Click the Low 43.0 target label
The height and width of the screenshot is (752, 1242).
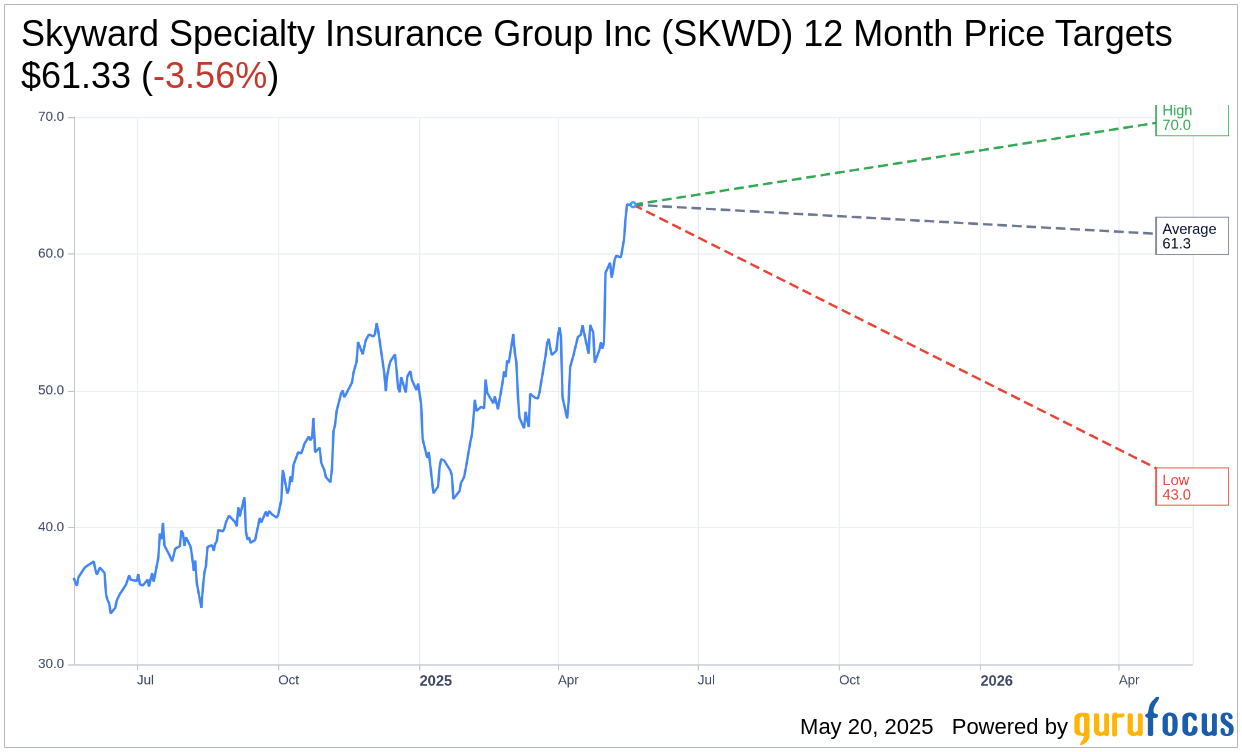(x=1190, y=487)
